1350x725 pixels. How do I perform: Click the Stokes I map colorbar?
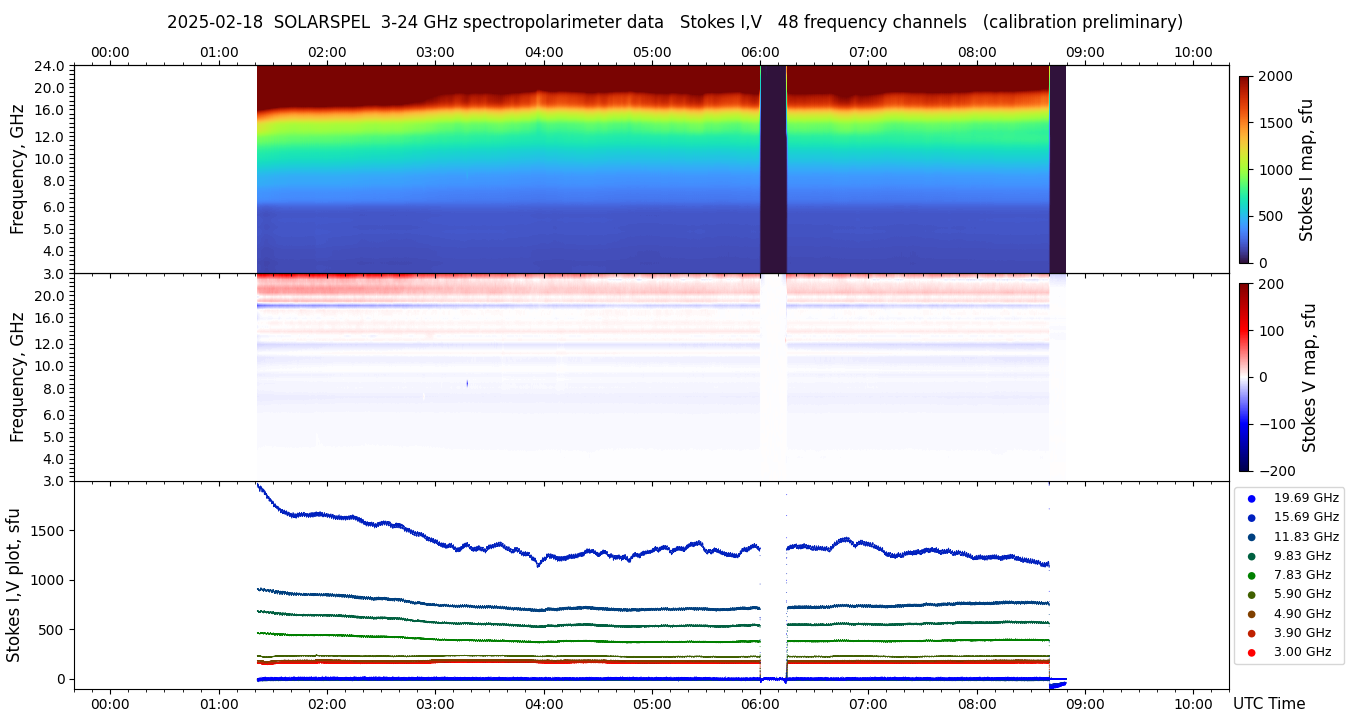coord(1244,169)
